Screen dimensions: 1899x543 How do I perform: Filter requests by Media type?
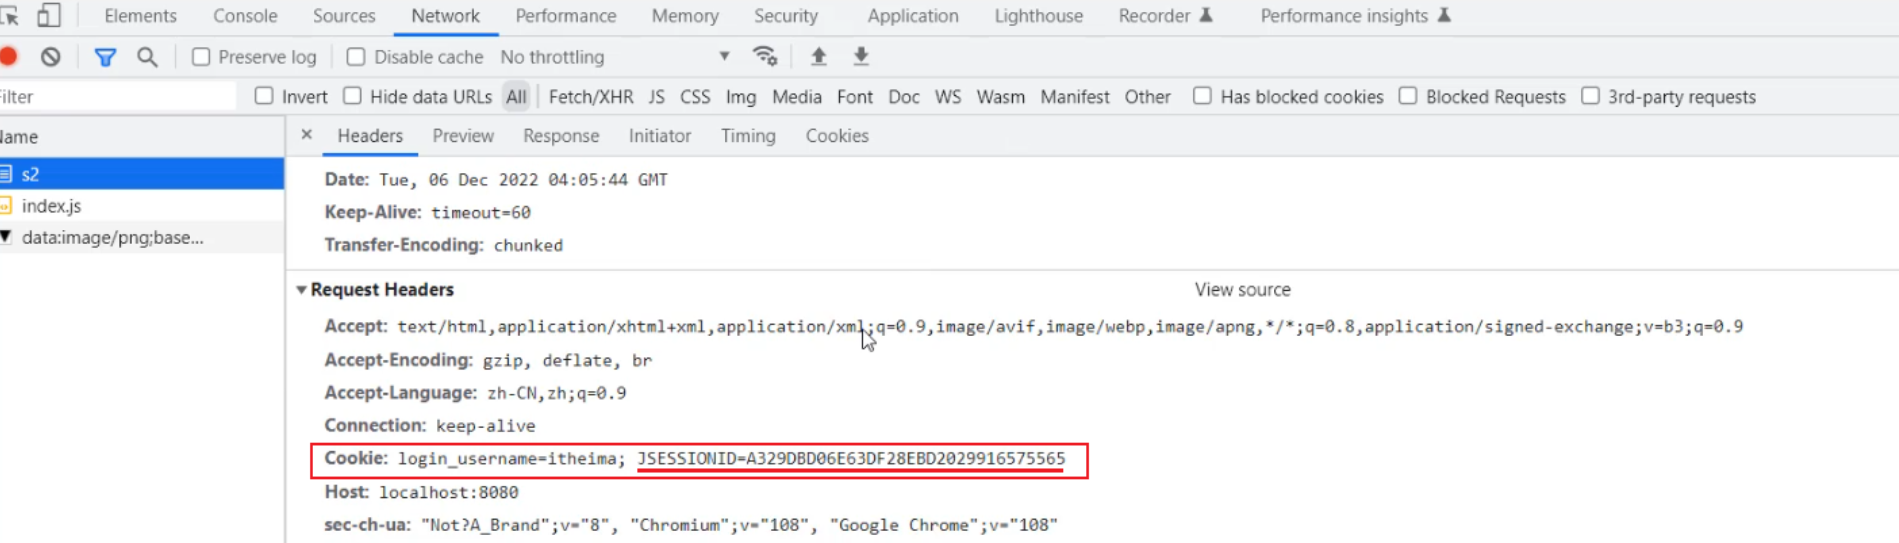(x=797, y=97)
